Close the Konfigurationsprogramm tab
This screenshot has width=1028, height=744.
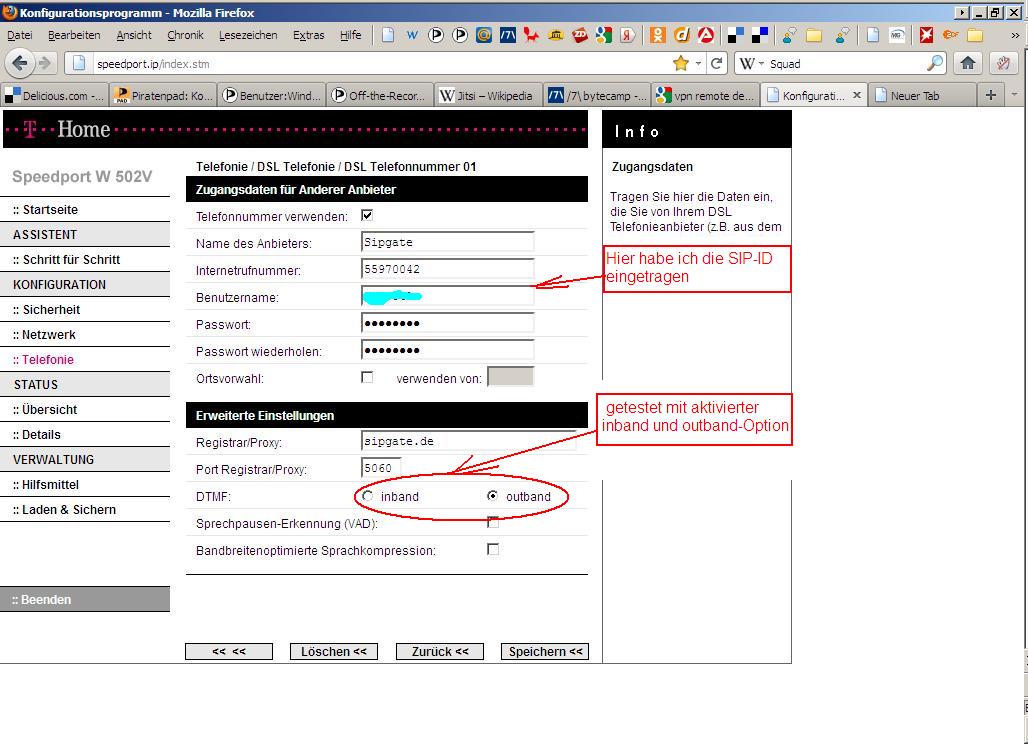coord(856,96)
